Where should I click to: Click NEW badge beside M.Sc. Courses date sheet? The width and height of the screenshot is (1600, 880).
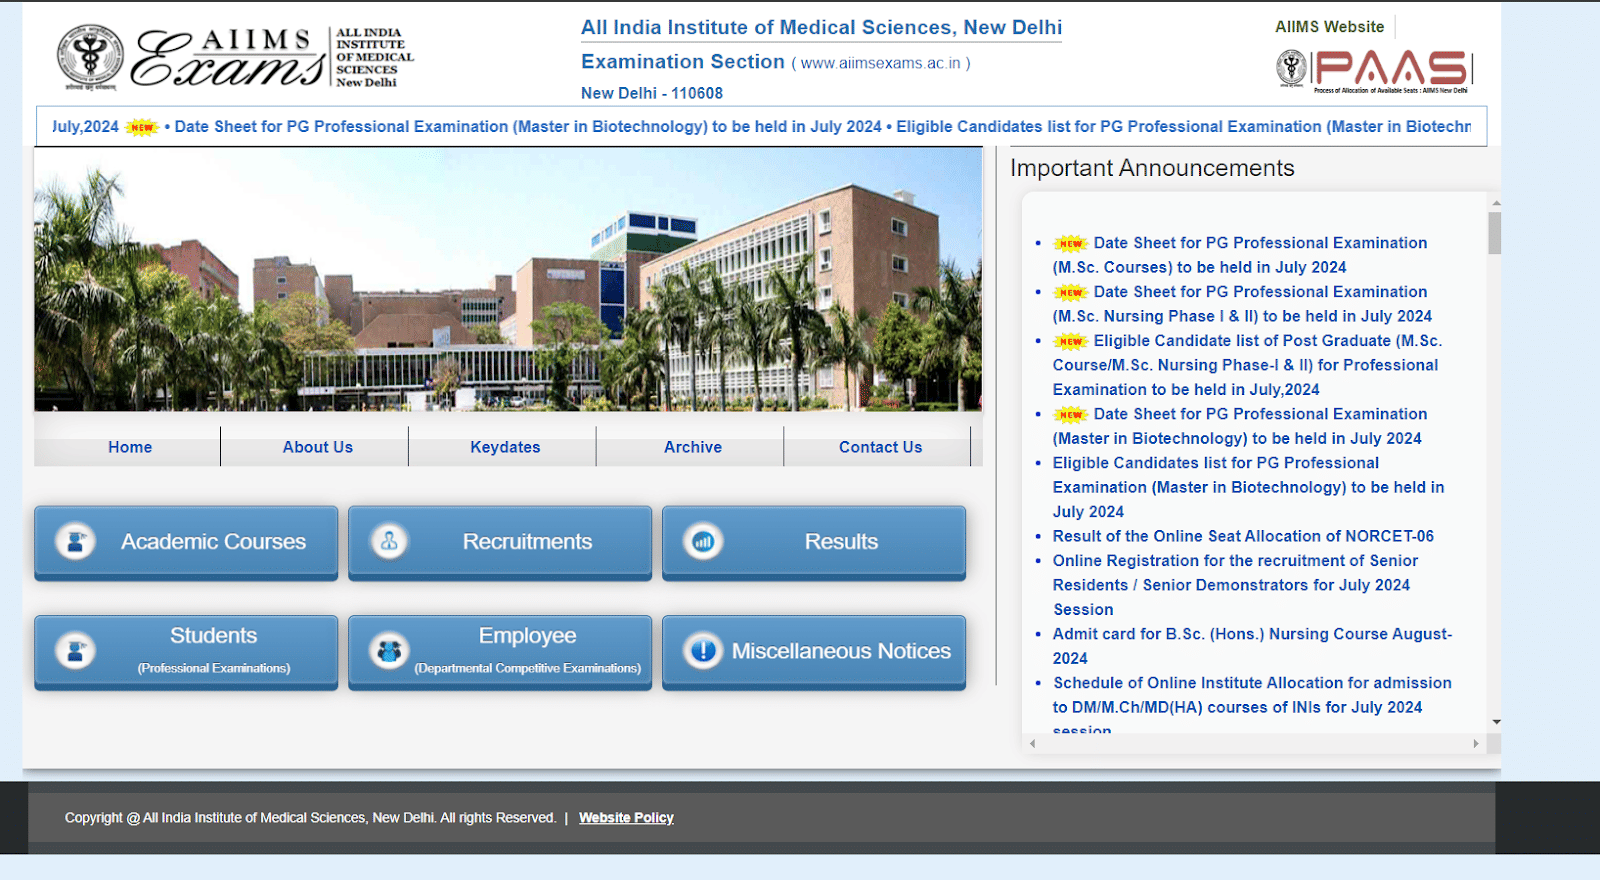(x=1070, y=243)
